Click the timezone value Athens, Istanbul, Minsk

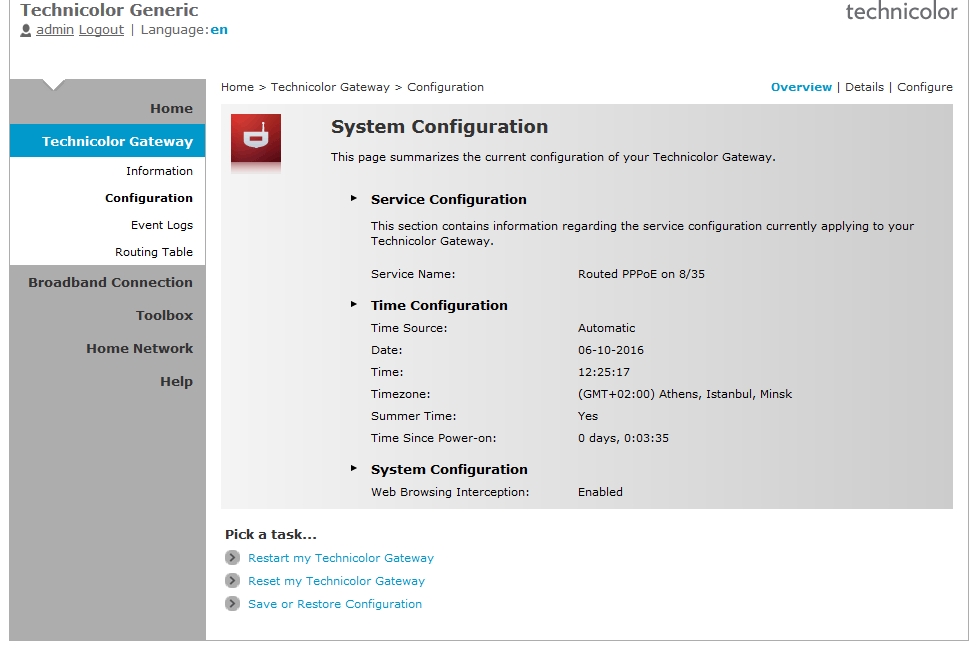[685, 394]
